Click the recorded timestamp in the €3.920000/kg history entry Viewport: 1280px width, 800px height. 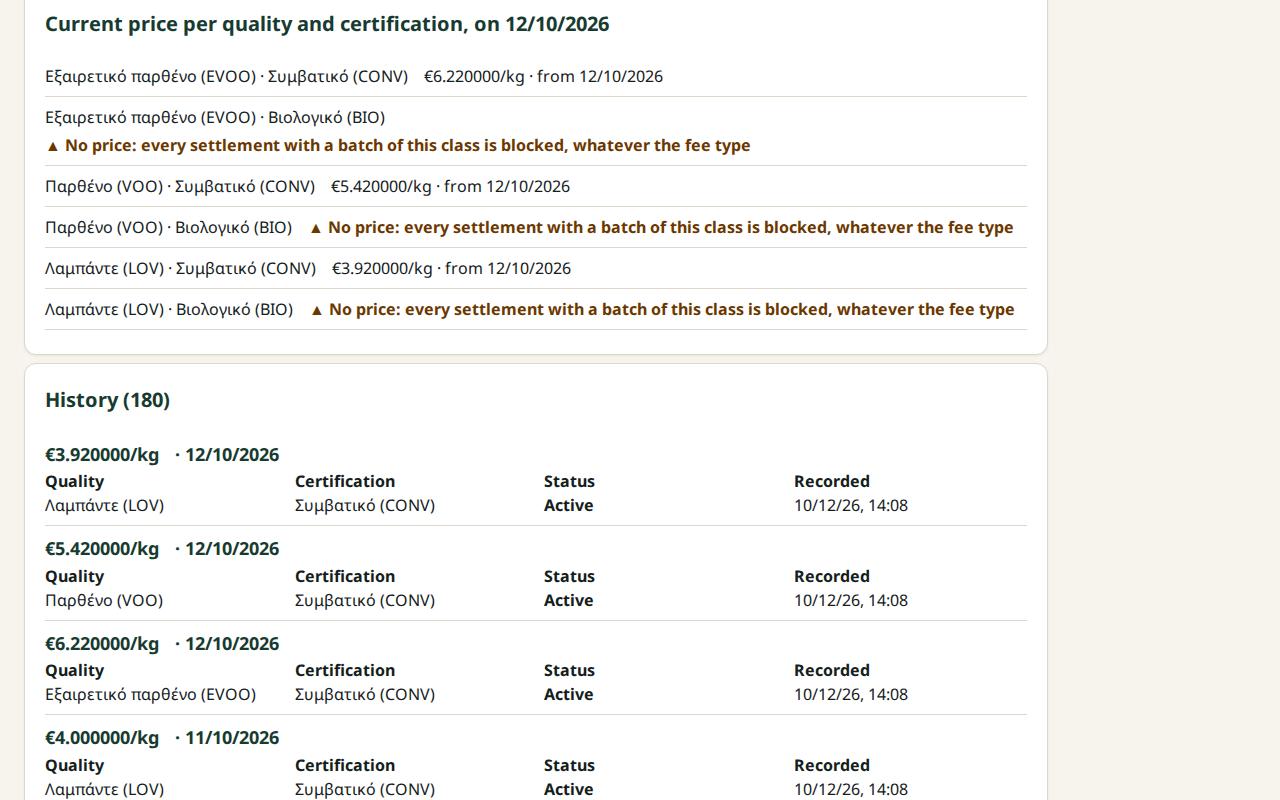click(851, 506)
